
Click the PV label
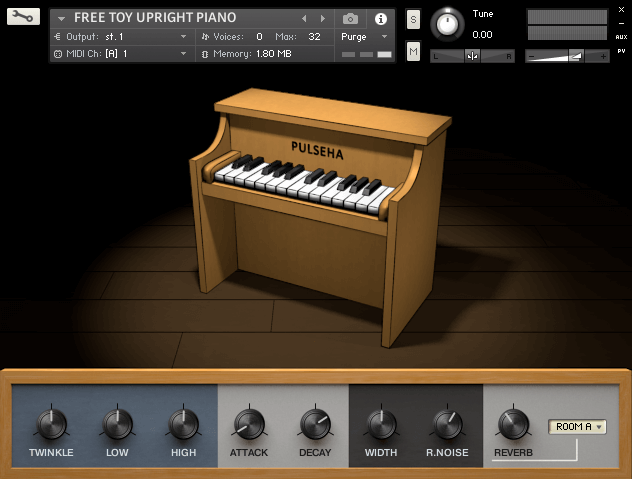621,51
